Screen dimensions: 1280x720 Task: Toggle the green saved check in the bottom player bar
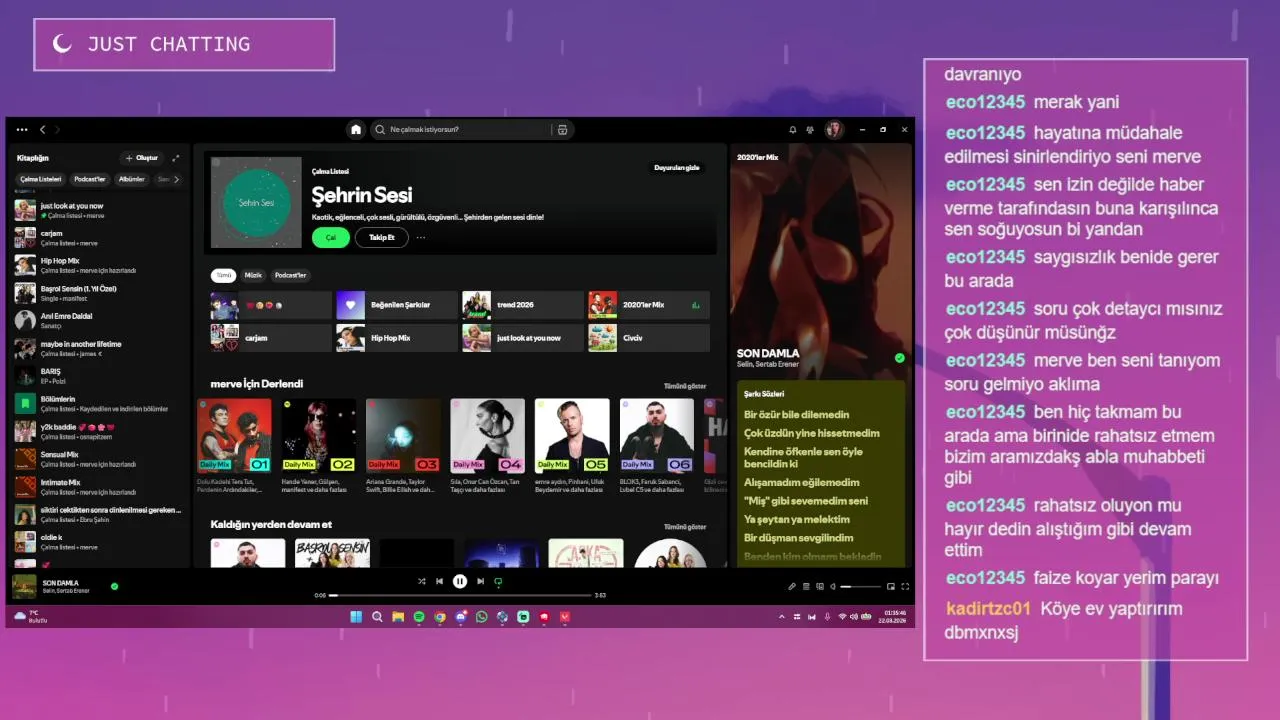114,586
